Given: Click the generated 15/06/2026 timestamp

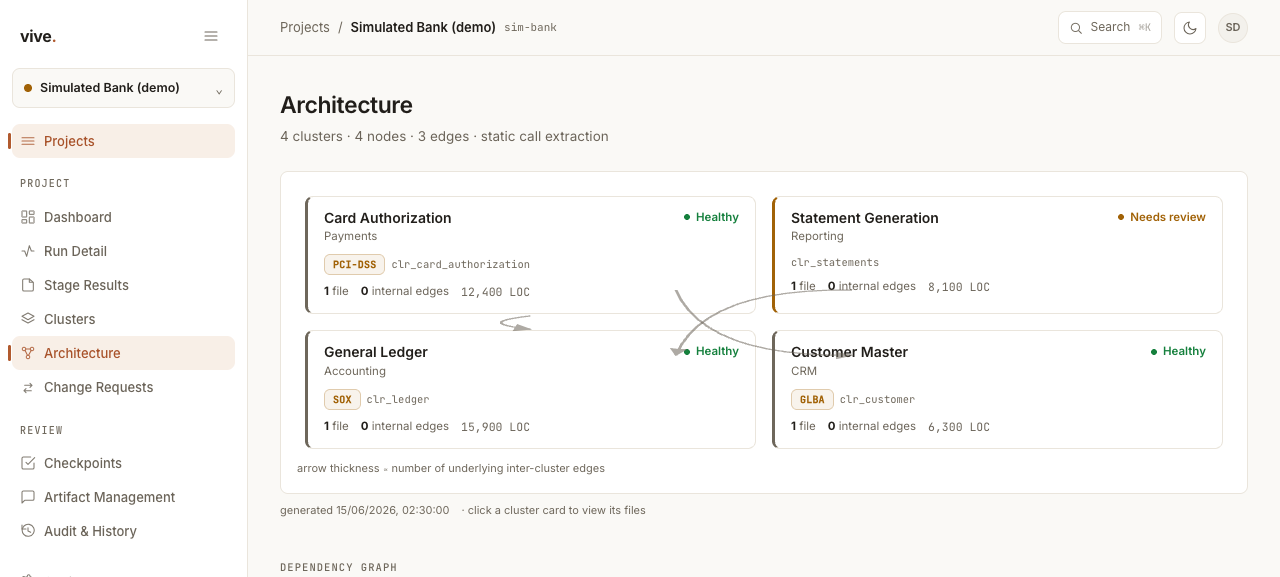Looking at the screenshot, I should point(365,510).
